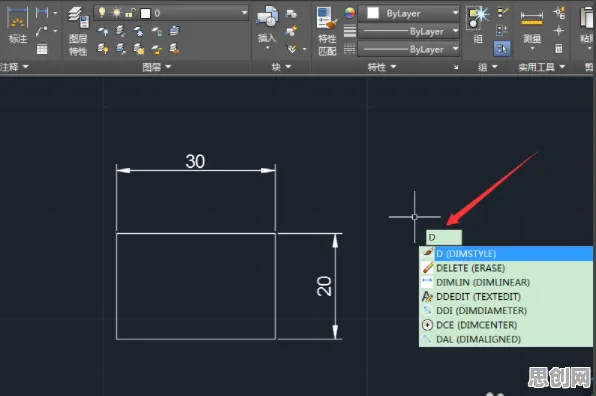Click the thaw all layers icon
Screen dimensions: 596x396
138,49
